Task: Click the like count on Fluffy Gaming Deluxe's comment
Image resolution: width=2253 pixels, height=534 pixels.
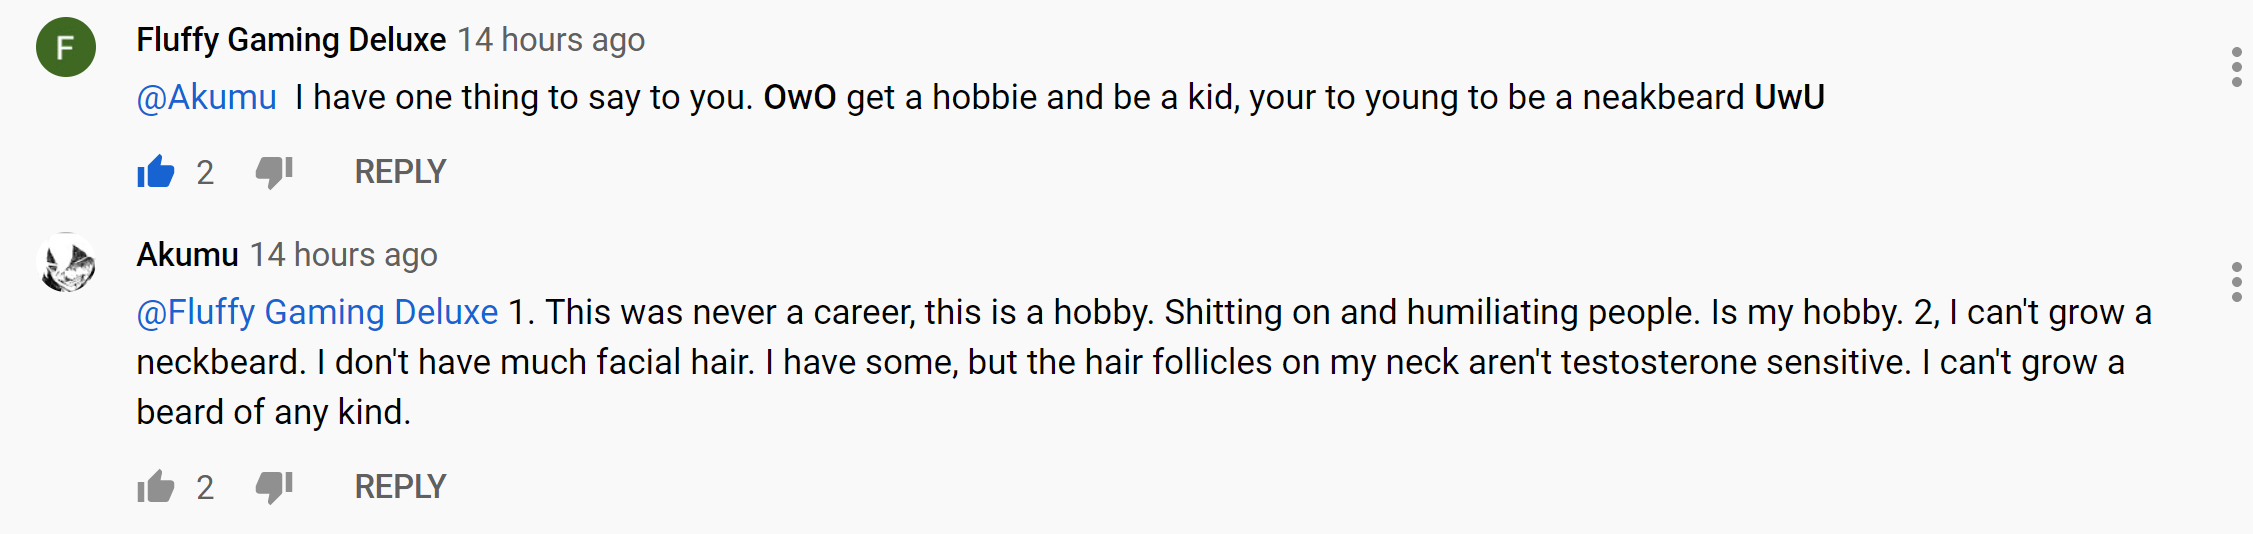Action: click(x=205, y=173)
